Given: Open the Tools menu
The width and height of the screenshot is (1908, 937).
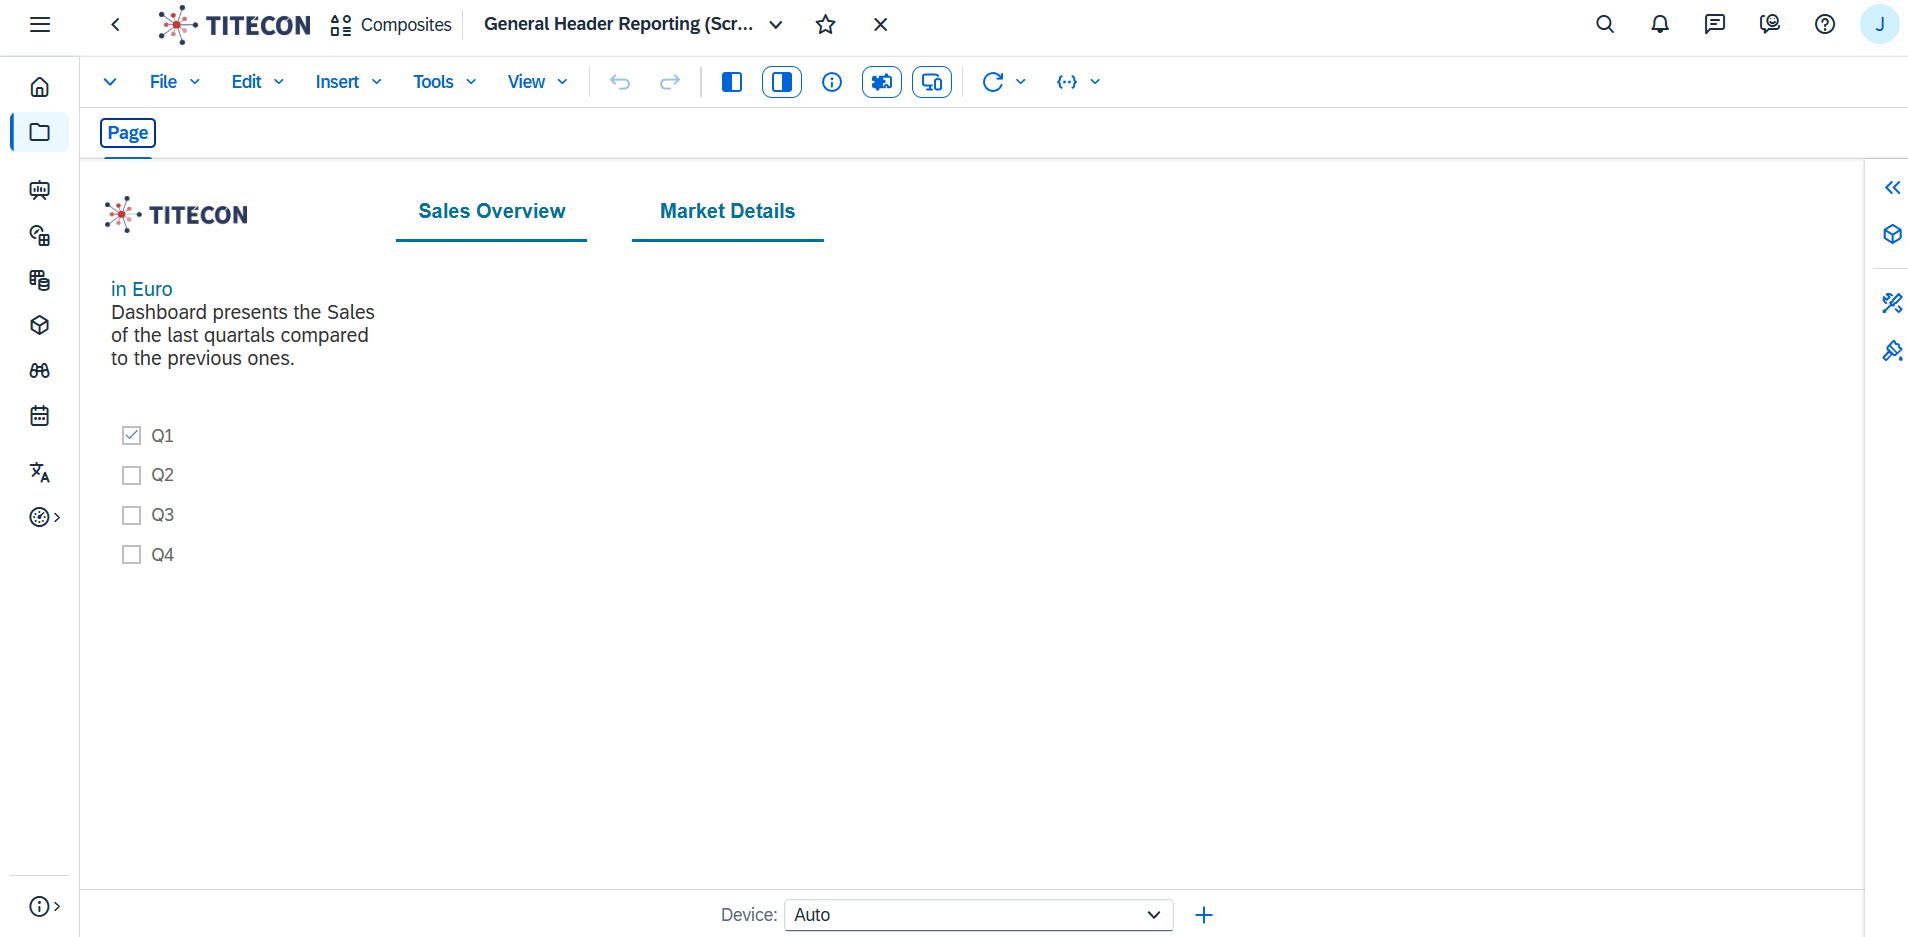Looking at the screenshot, I should (x=445, y=82).
